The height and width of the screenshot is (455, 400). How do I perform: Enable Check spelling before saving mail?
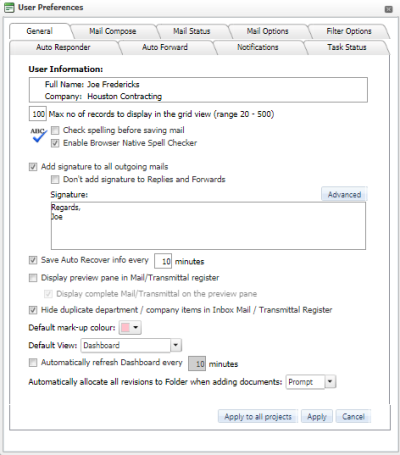55,130
